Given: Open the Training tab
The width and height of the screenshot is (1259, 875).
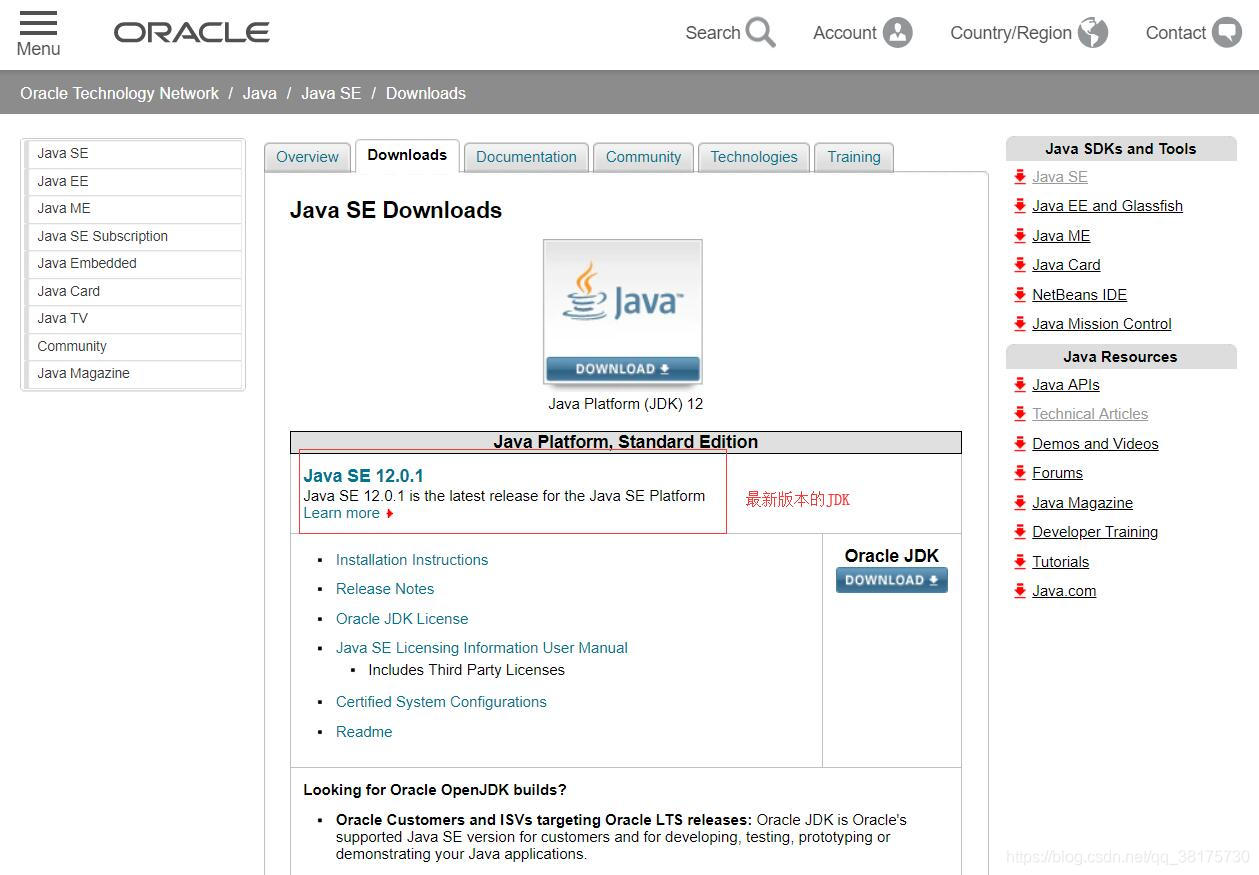Looking at the screenshot, I should [854, 157].
